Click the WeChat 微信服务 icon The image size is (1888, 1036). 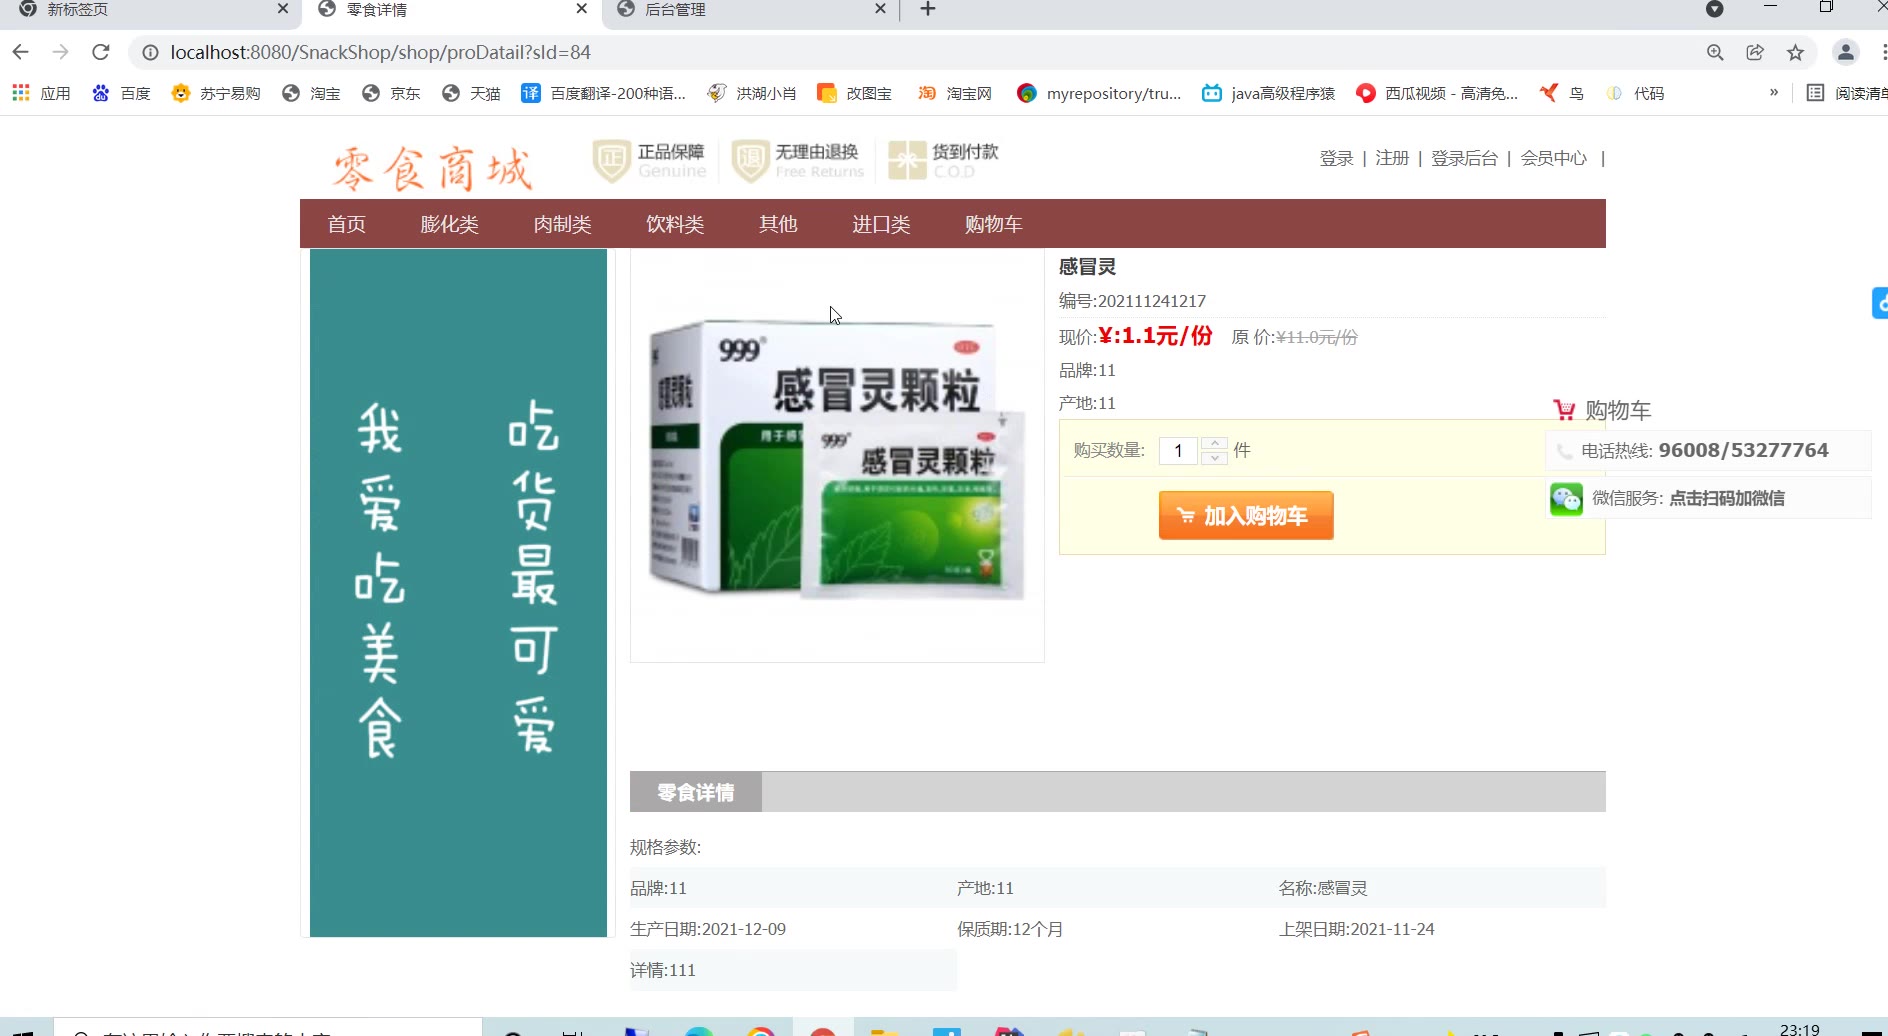pyautogui.click(x=1566, y=498)
